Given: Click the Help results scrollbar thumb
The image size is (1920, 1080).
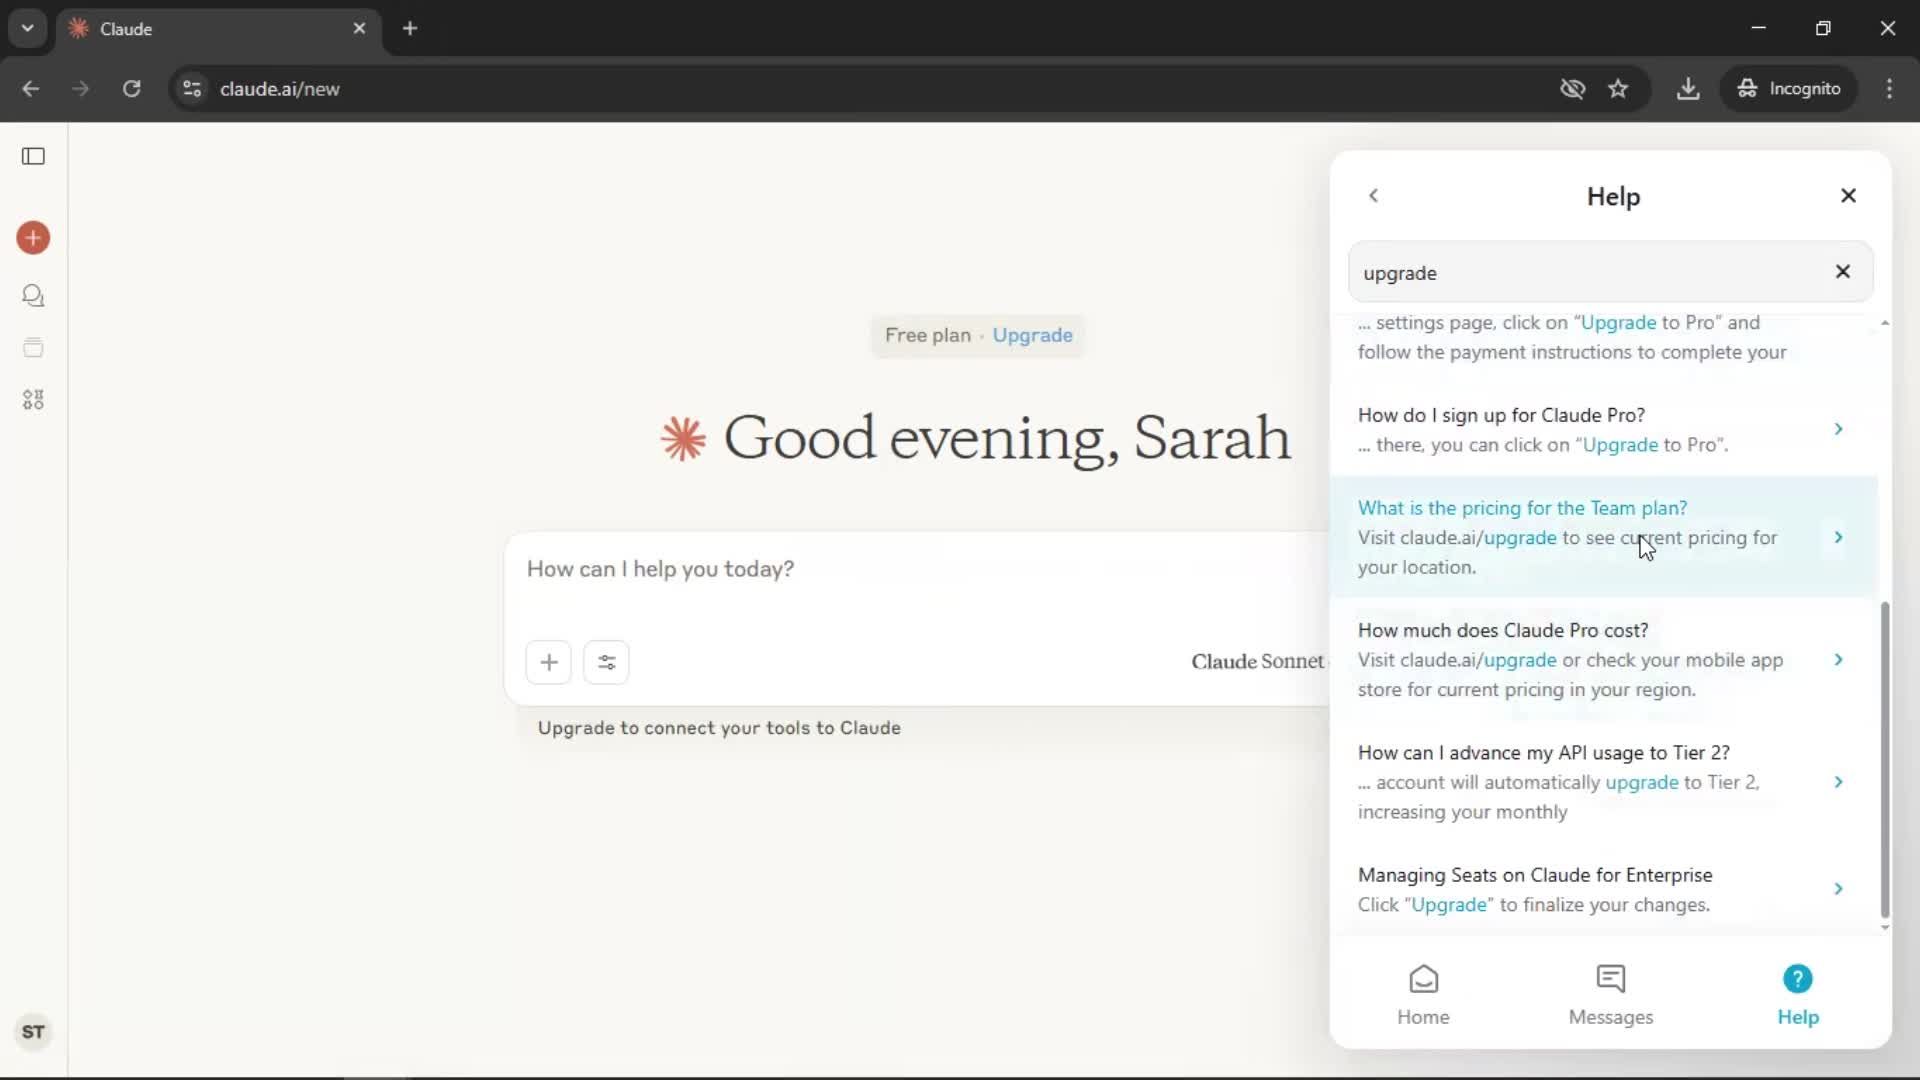Looking at the screenshot, I should [x=1885, y=760].
